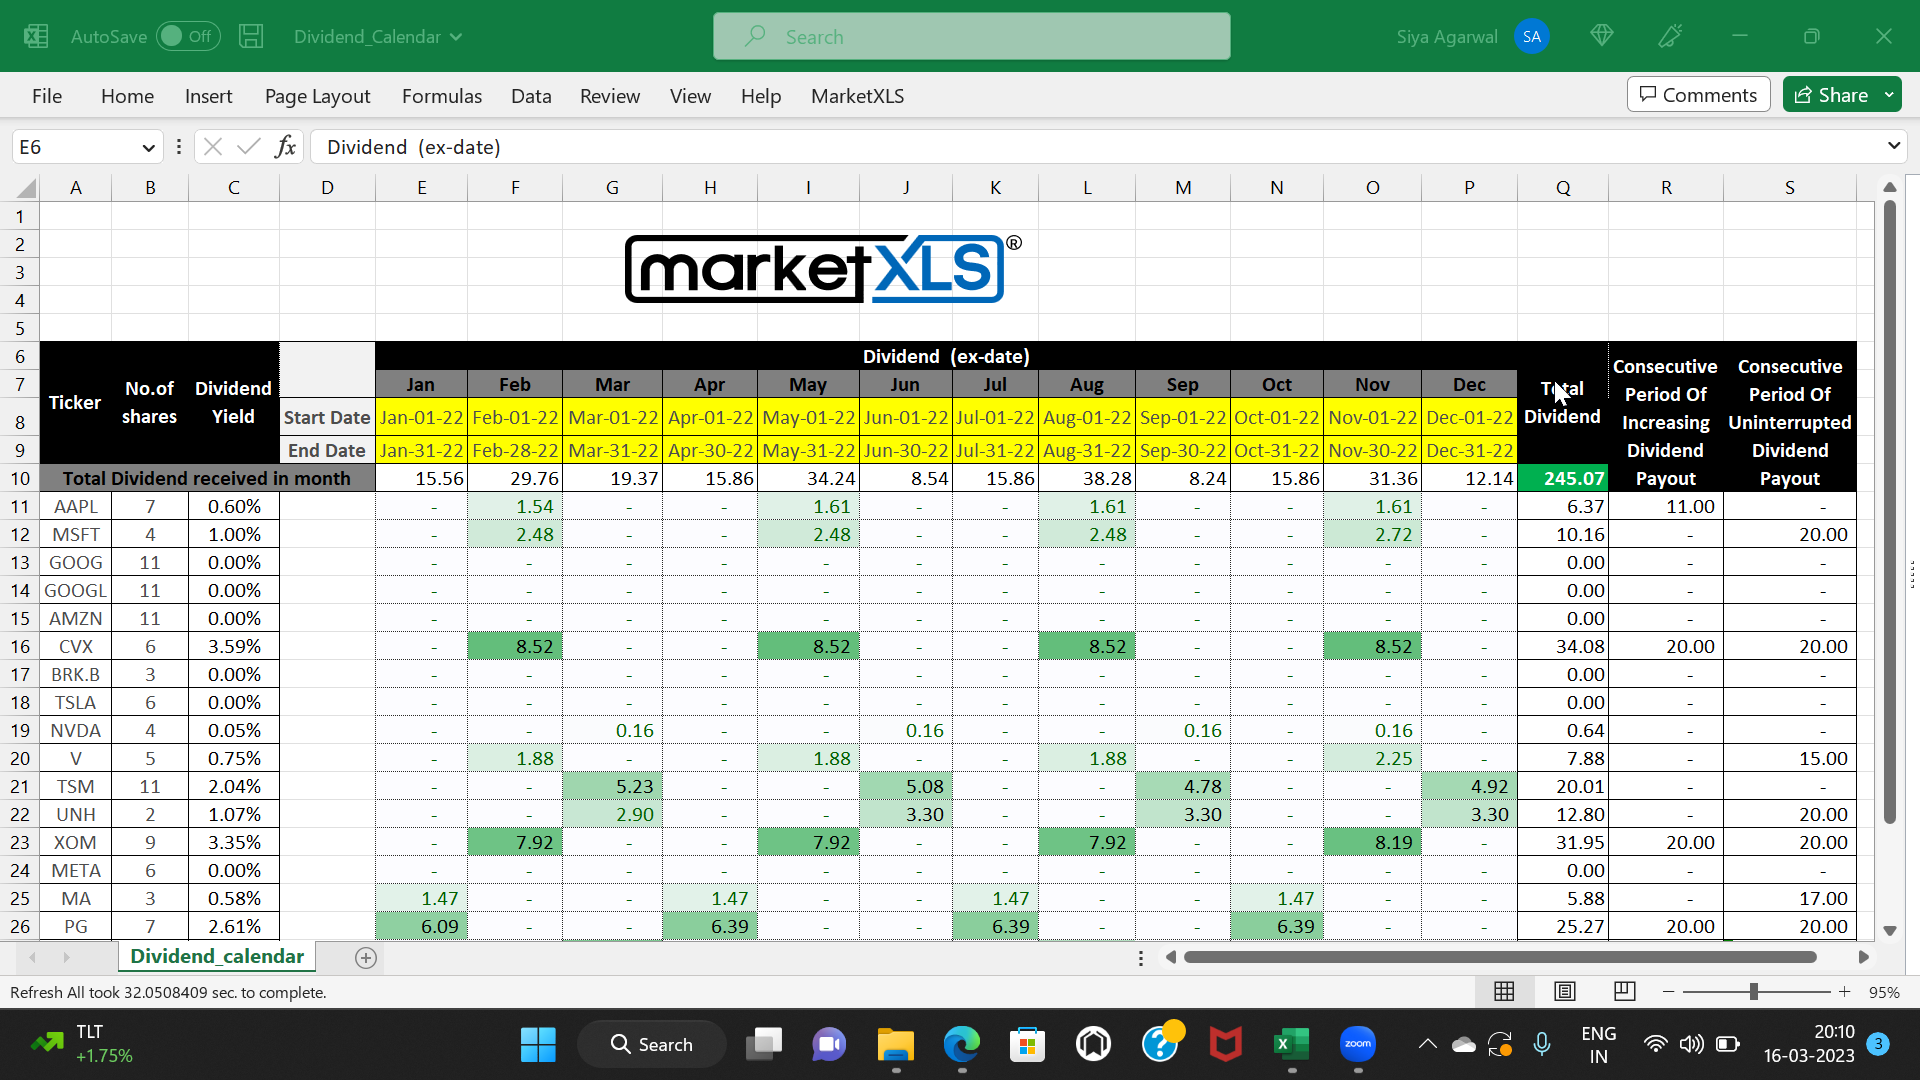Switch to the MarketXLS ribbon tab
The width and height of the screenshot is (1920, 1080).
point(857,96)
